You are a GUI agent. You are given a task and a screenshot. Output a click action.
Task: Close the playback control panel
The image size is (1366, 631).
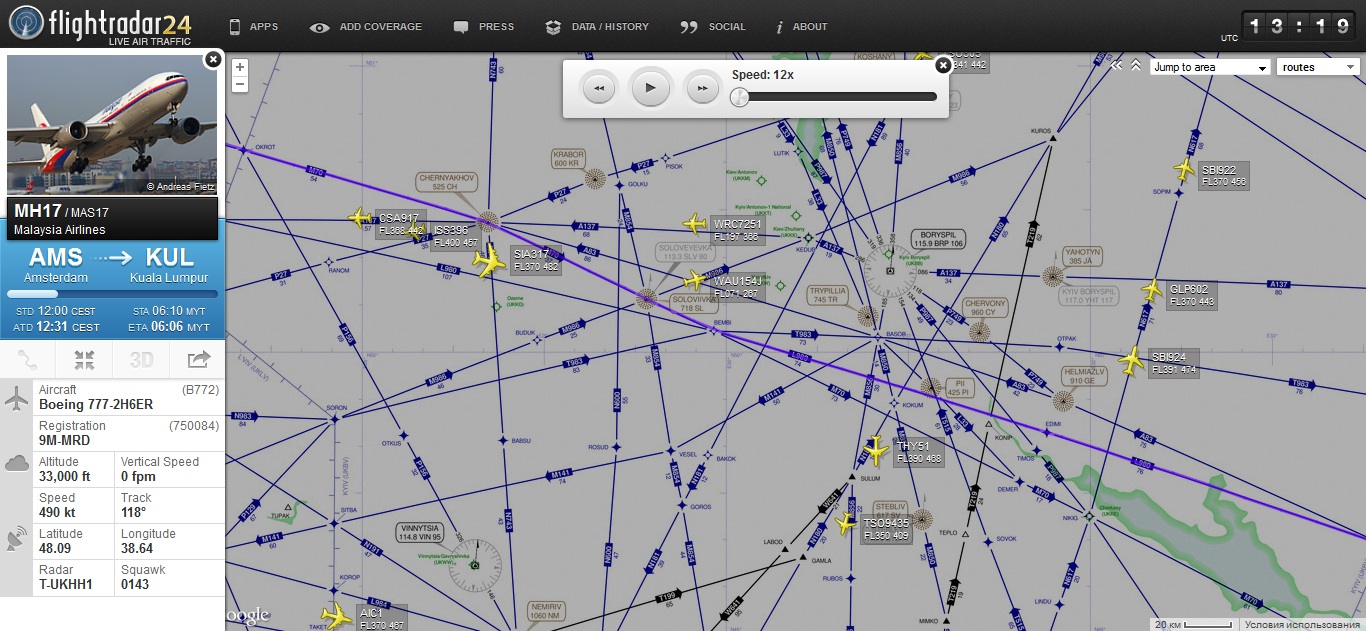tap(942, 65)
